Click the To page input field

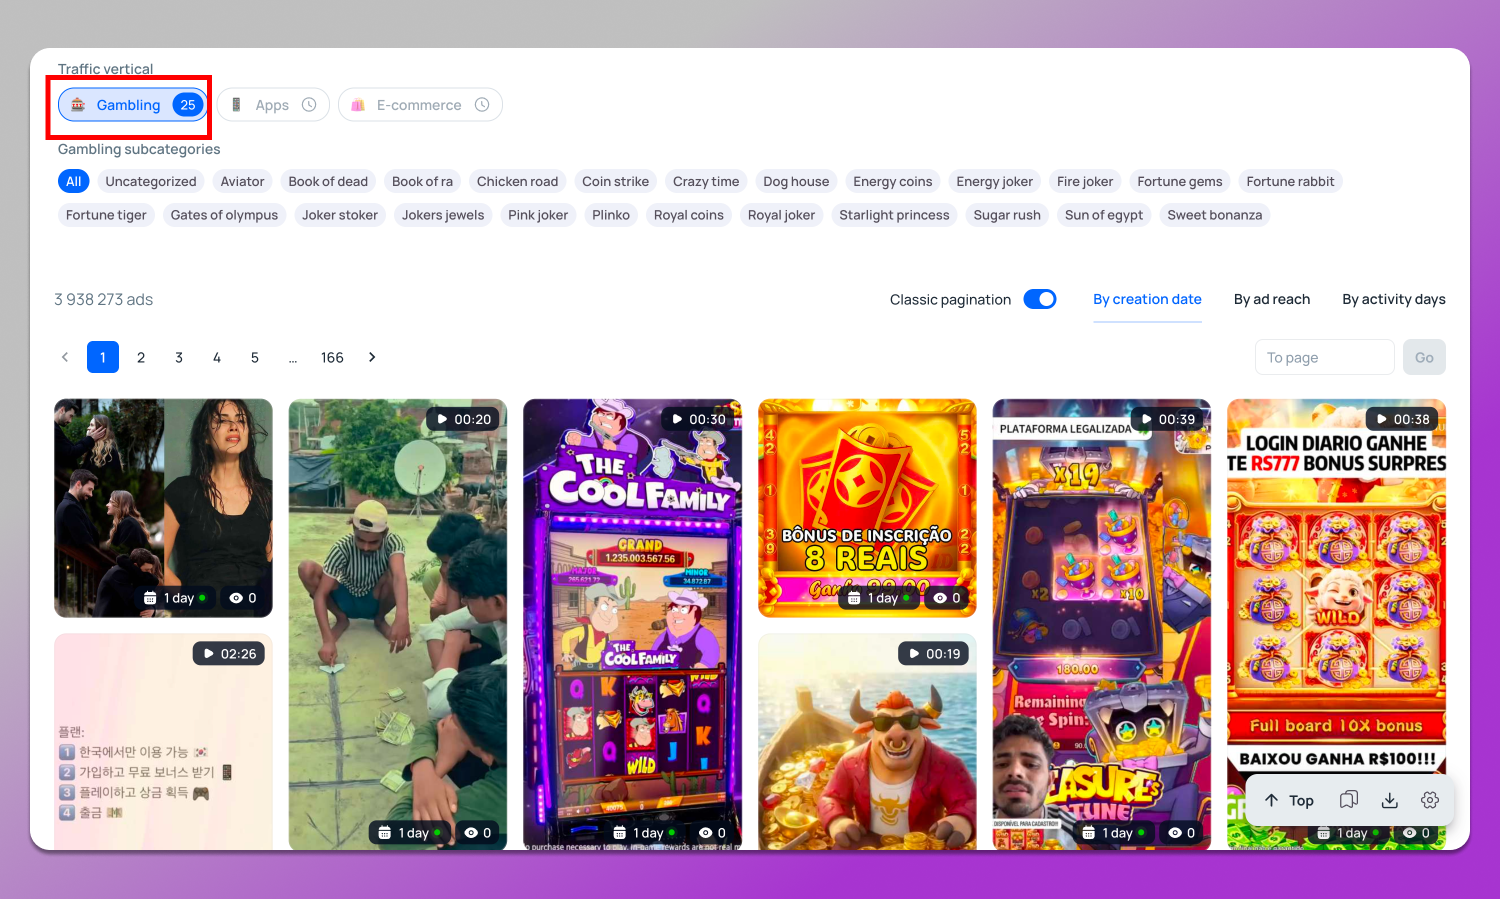[x=1324, y=357]
